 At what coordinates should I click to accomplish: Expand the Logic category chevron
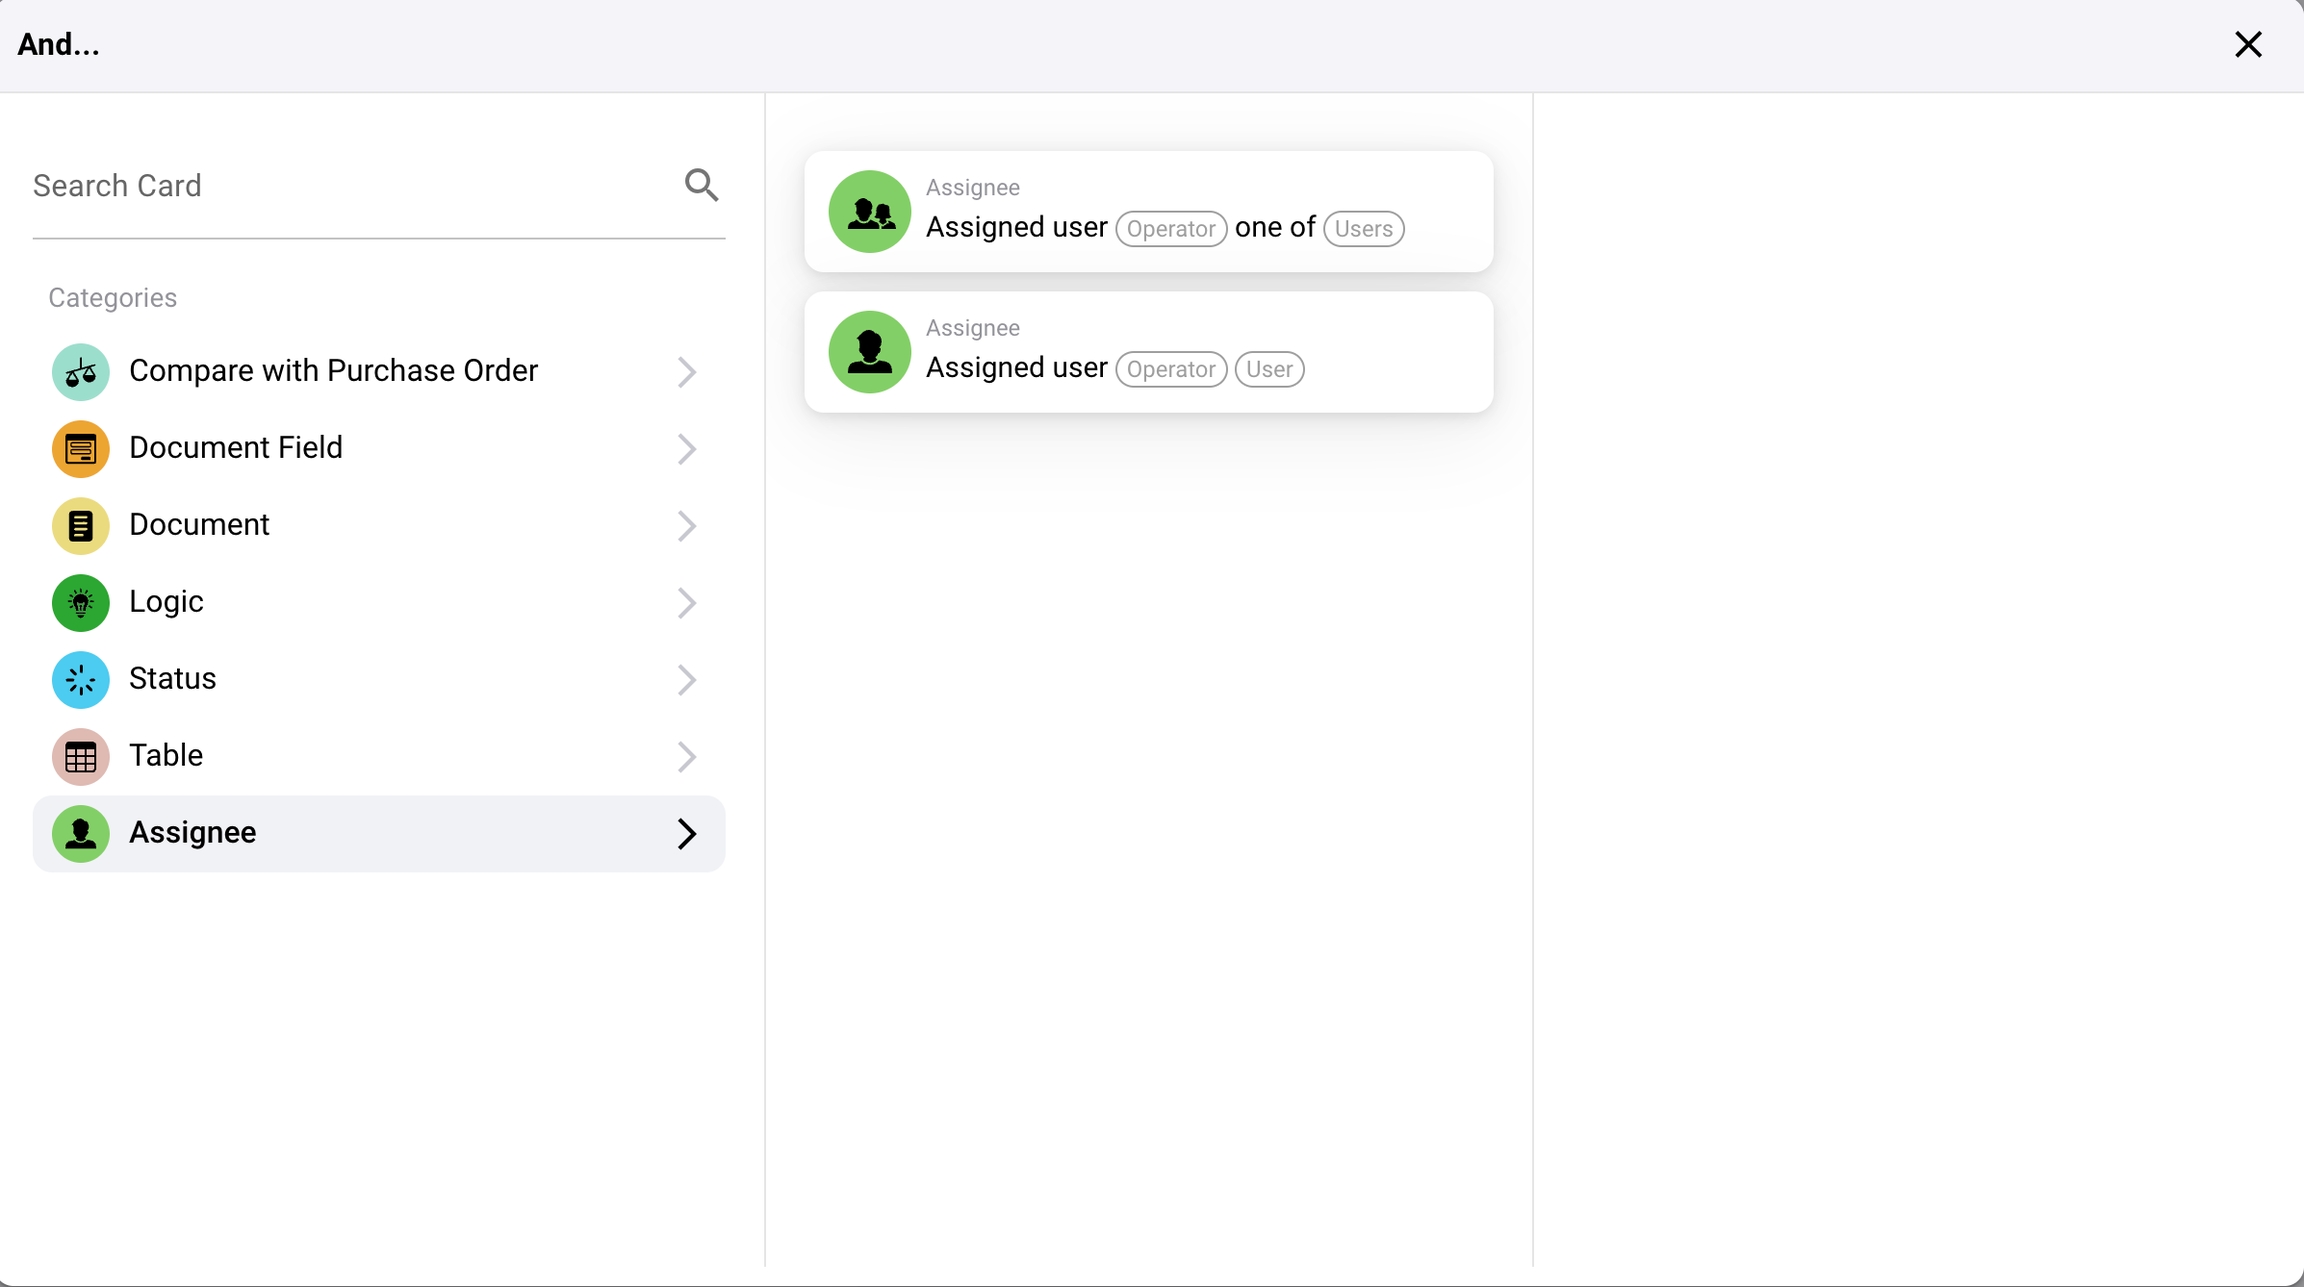tap(686, 603)
